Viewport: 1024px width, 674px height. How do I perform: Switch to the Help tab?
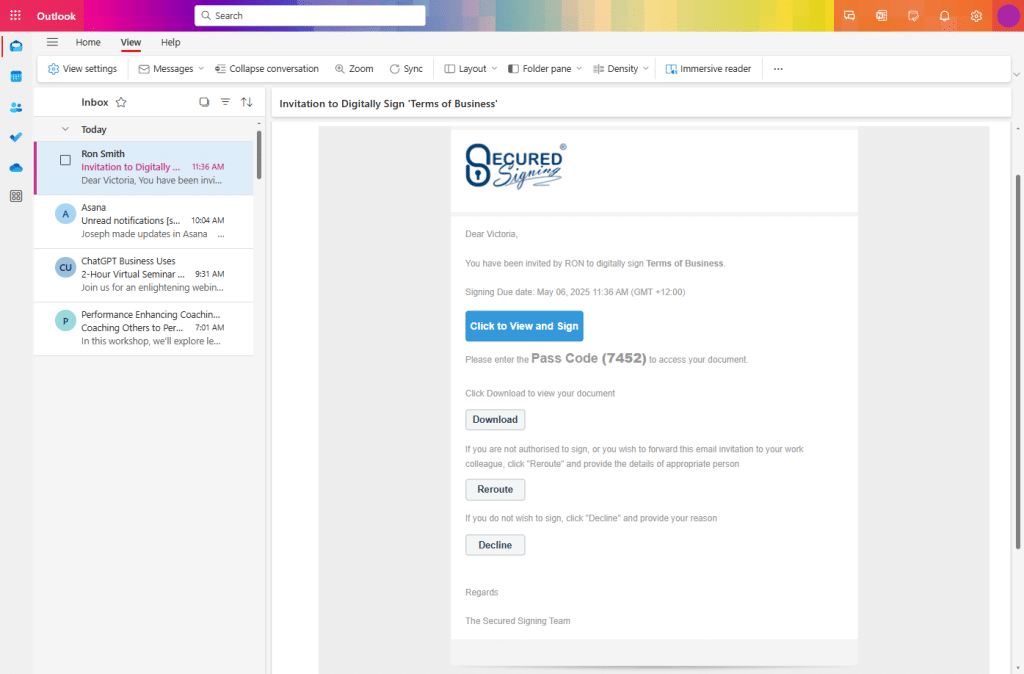[x=170, y=42]
